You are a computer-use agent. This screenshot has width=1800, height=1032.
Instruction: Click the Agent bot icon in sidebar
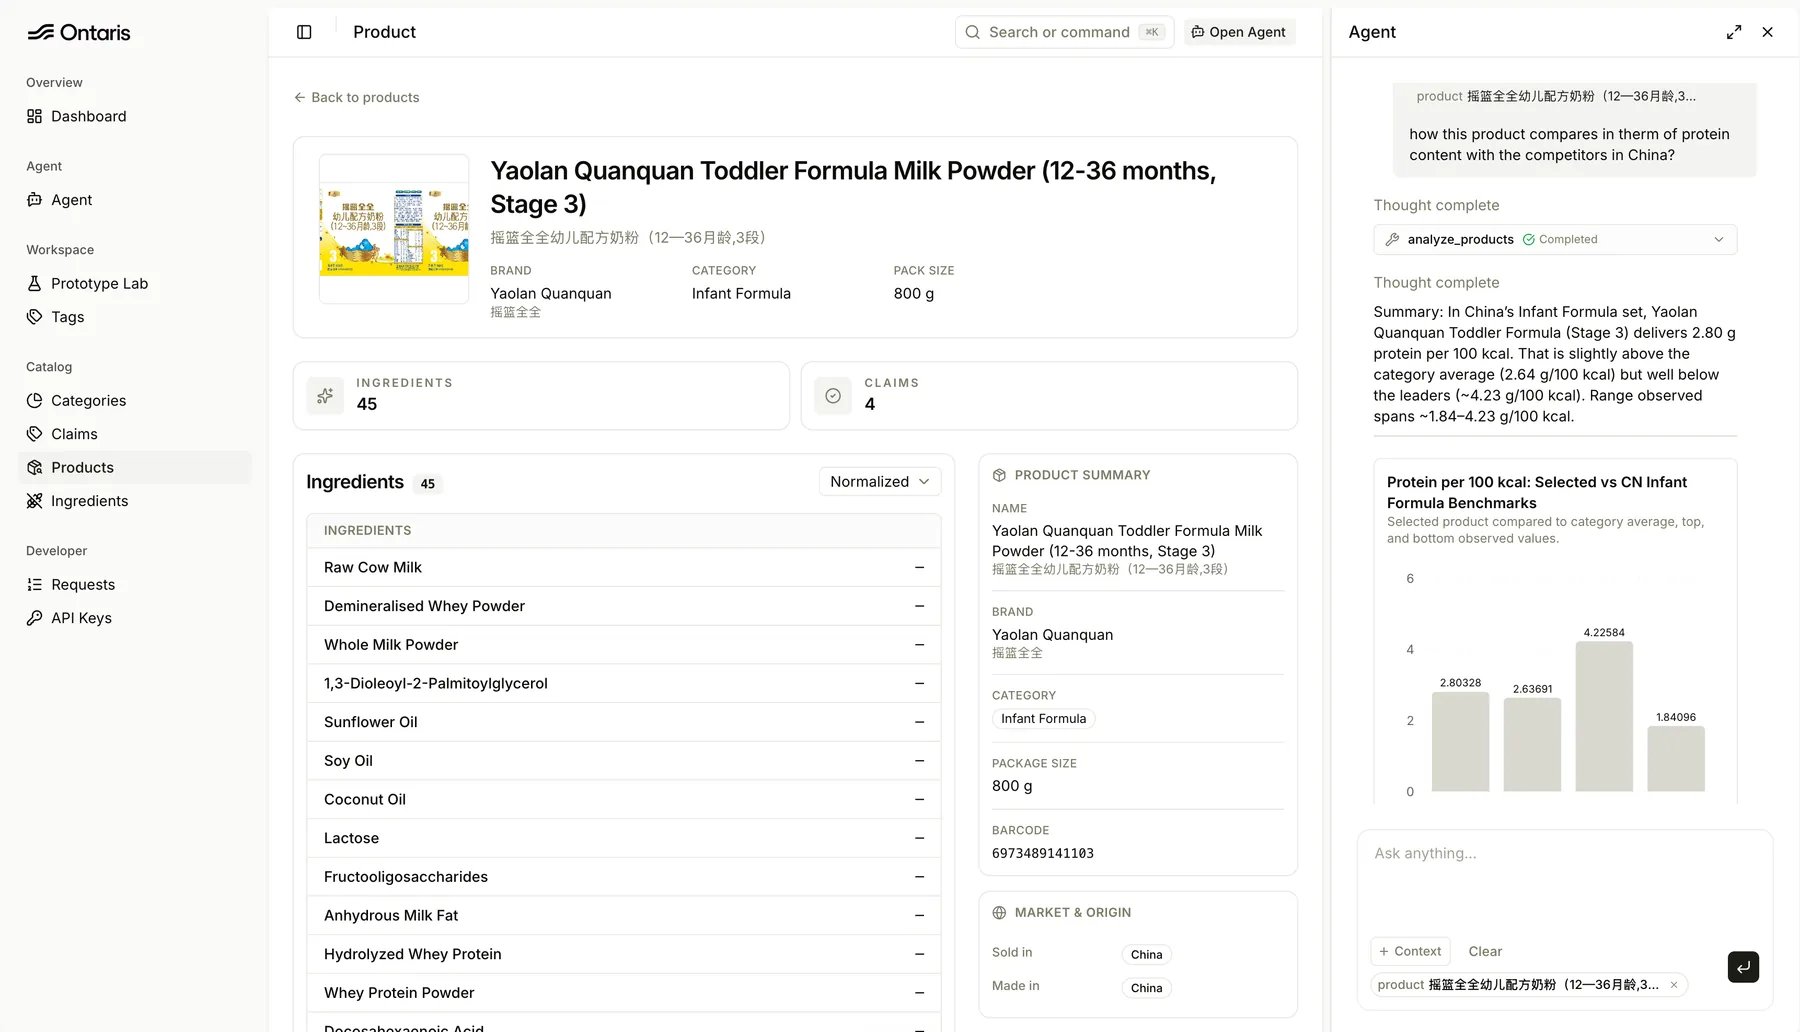[x=34, y=200]
